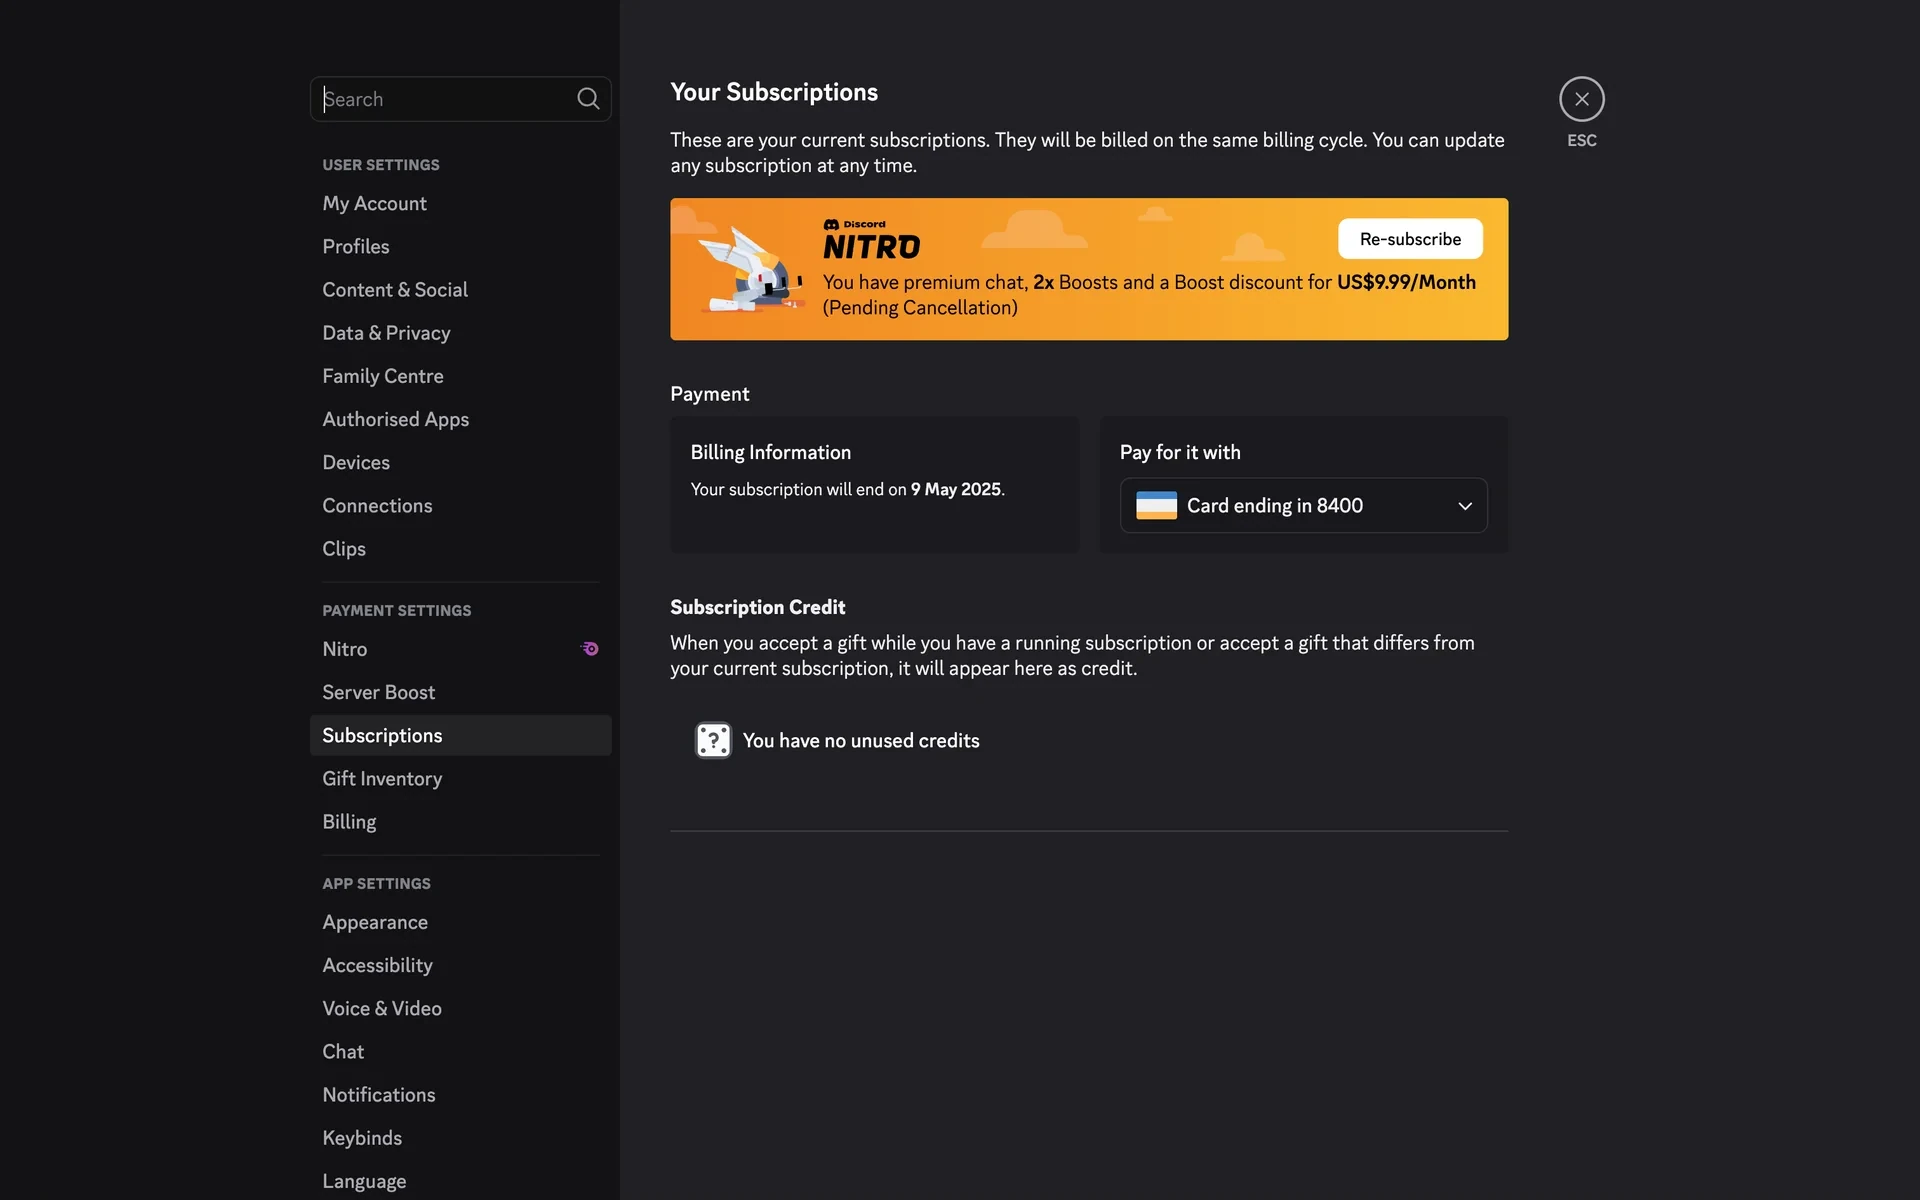Select Server Boost

tap(460, 692)
